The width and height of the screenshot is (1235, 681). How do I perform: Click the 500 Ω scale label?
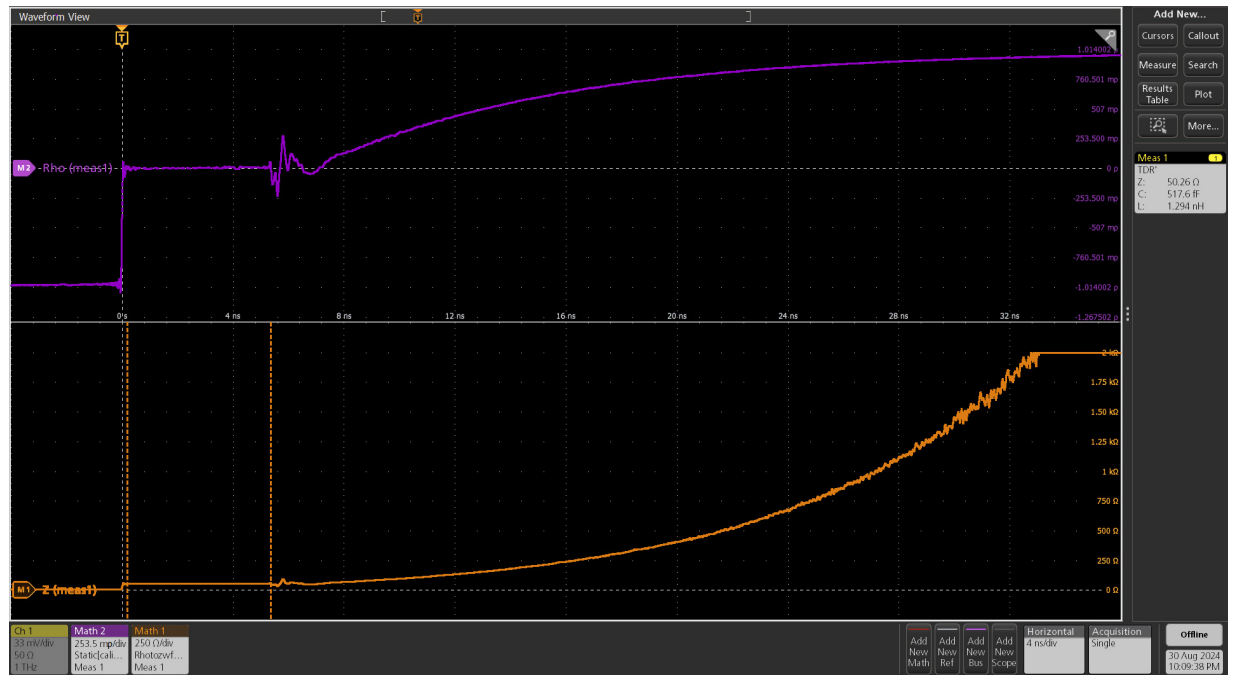[x=1105, y=531]
